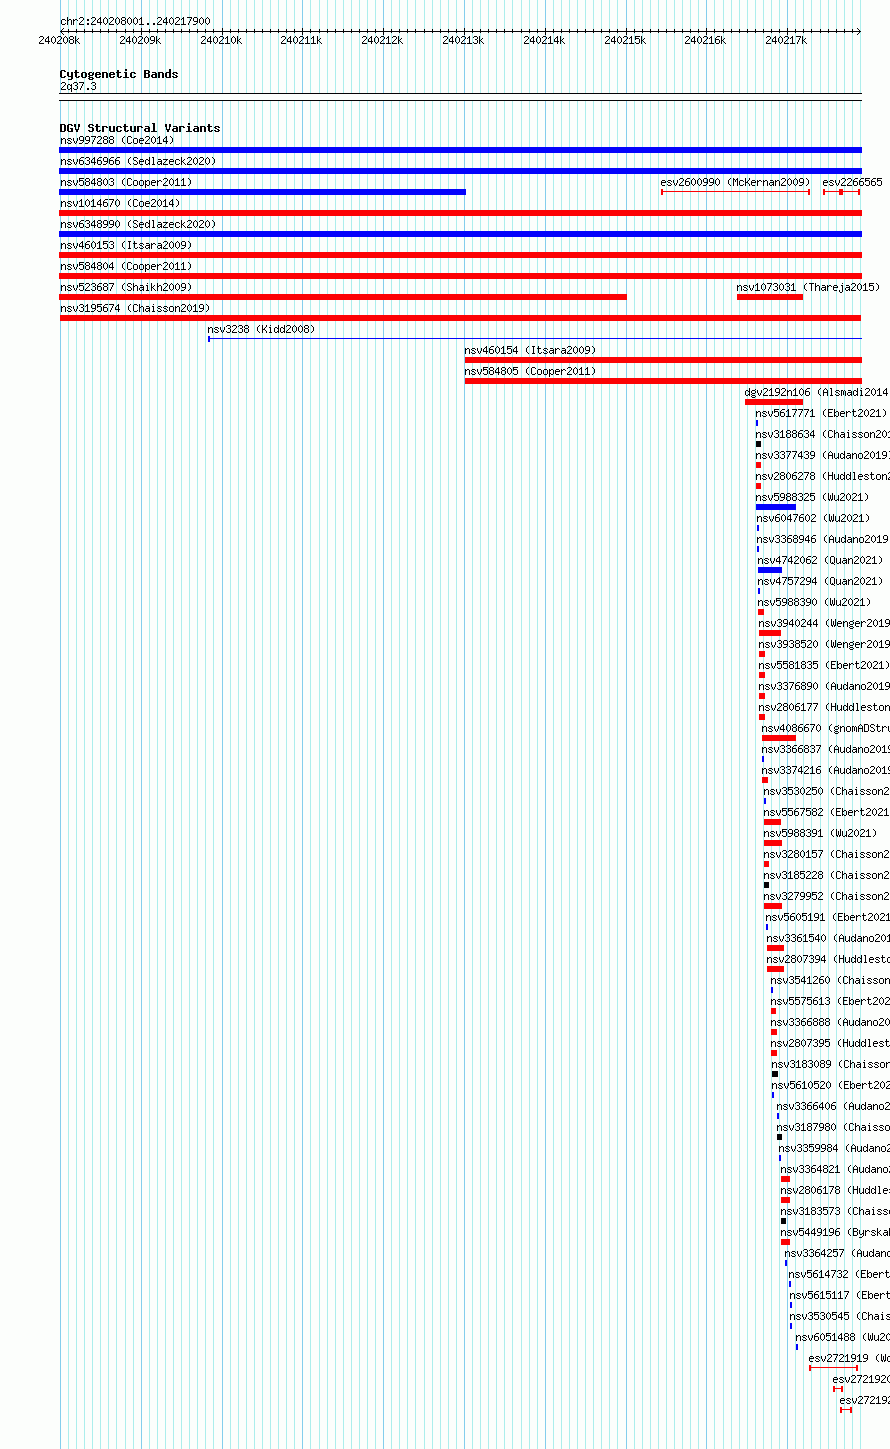Select the nsv5617771 (Ebert2021) label
890x1449 pixels.
821,413
